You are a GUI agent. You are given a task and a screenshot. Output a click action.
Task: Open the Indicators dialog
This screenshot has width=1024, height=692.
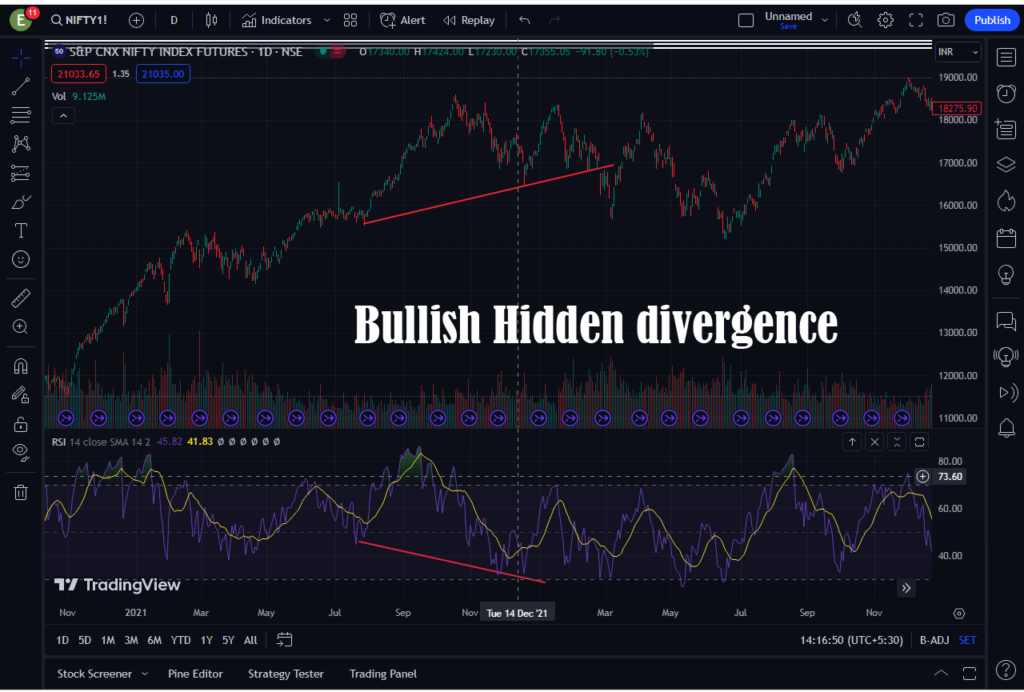[x=276, y=20]
